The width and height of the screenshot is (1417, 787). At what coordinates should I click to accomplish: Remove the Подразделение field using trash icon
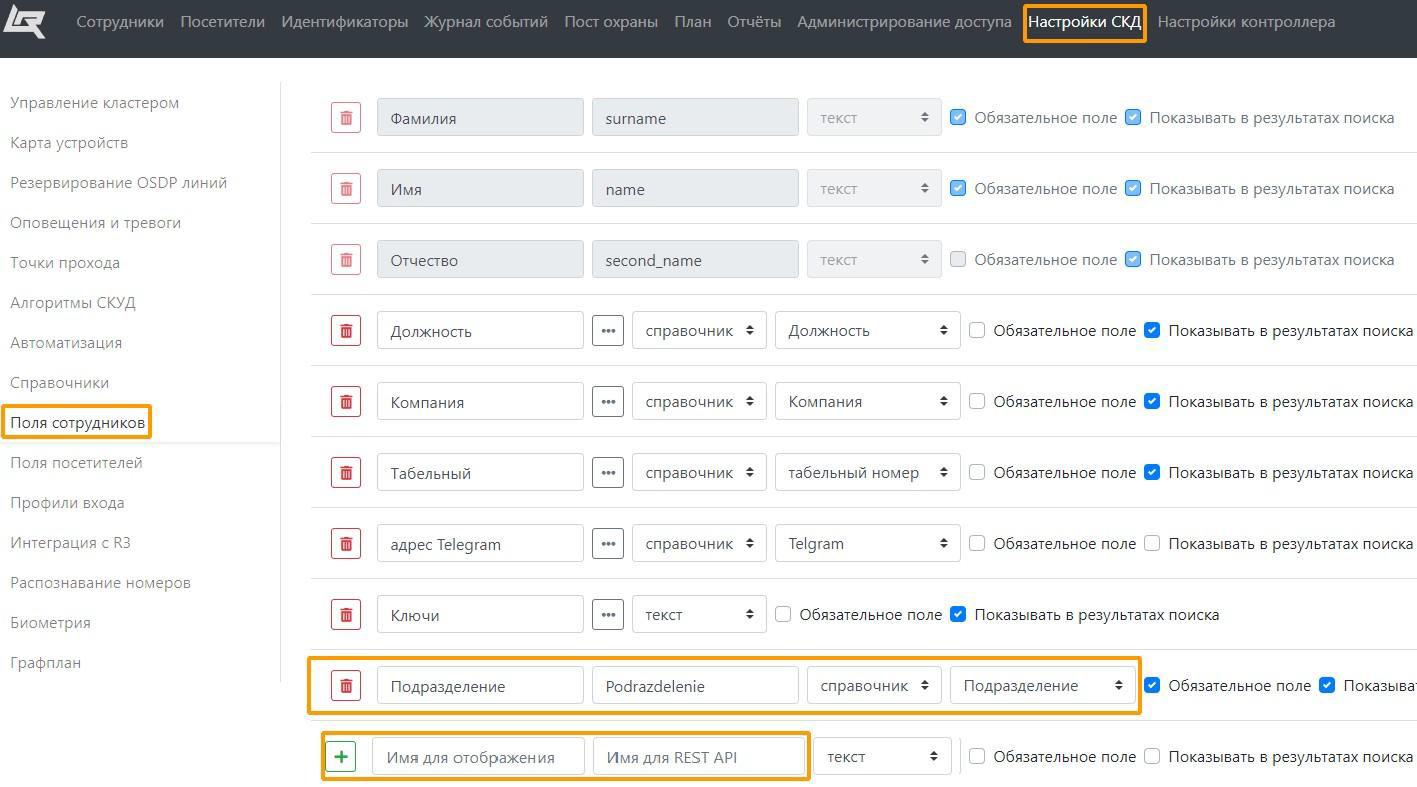[346, 686]
